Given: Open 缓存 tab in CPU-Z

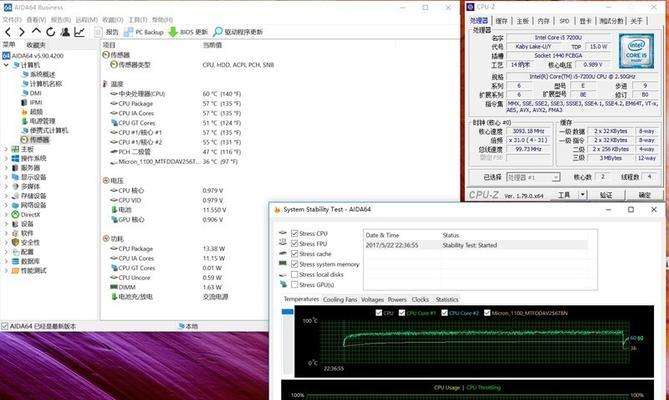Looking at the screenshot, I should click(x=502, y=20).
